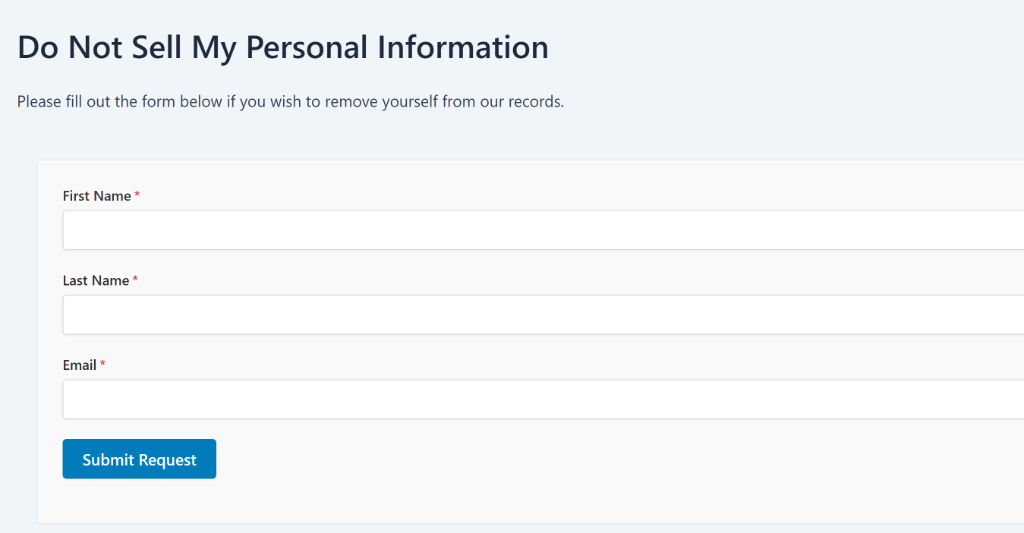Viewport: 1024px width, 533px height.
Task: Click the Do Not Sell page heading
Action: [283, 47]
